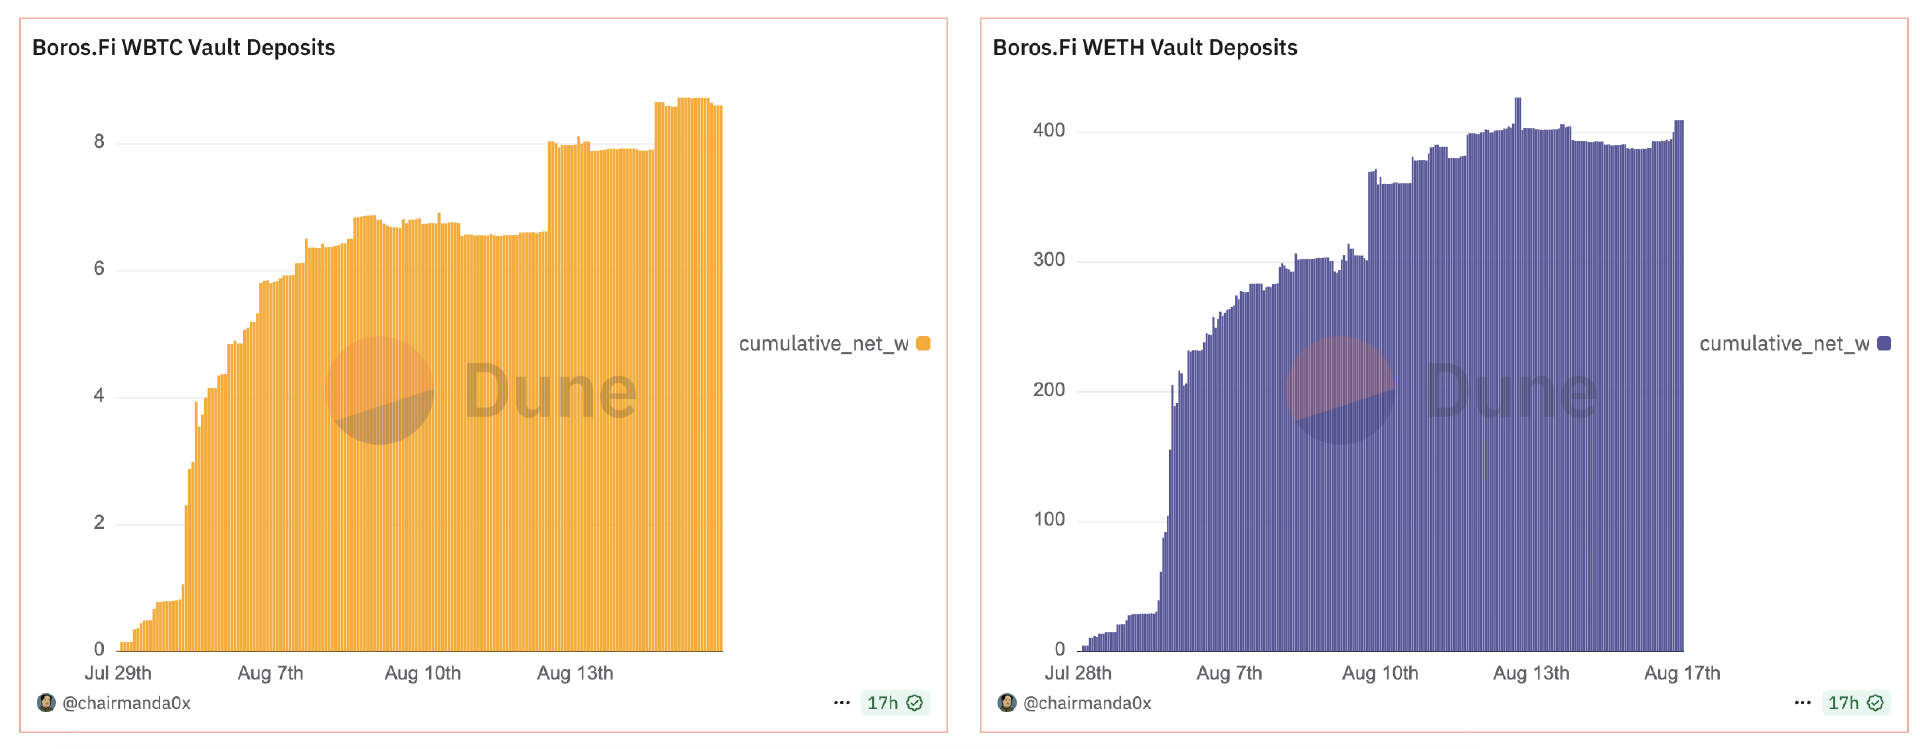Click the Aug 13th axis label in WBTC chart
1920x749 pixels.
tap(575, 673)
